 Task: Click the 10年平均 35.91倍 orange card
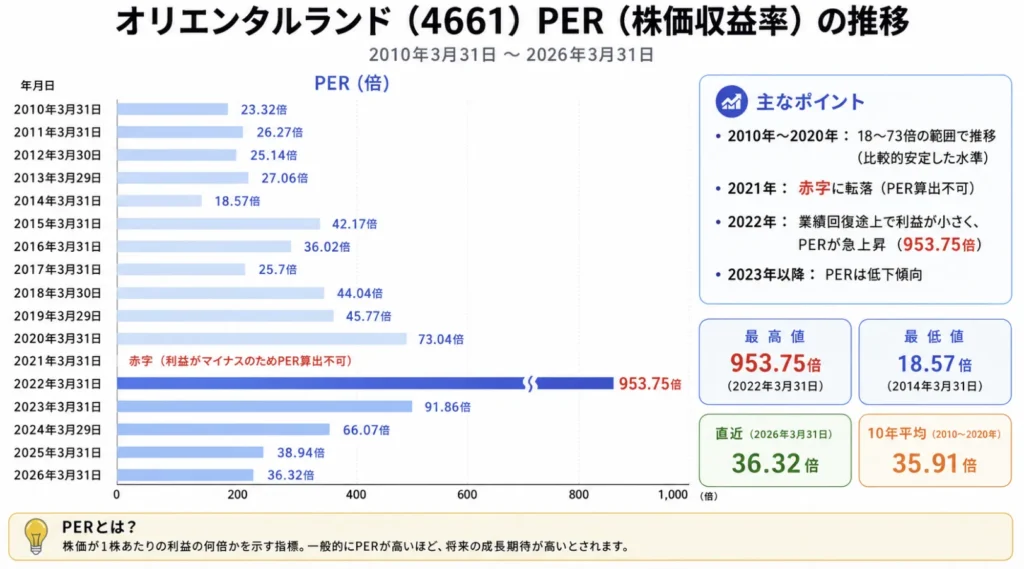(935, 450)
